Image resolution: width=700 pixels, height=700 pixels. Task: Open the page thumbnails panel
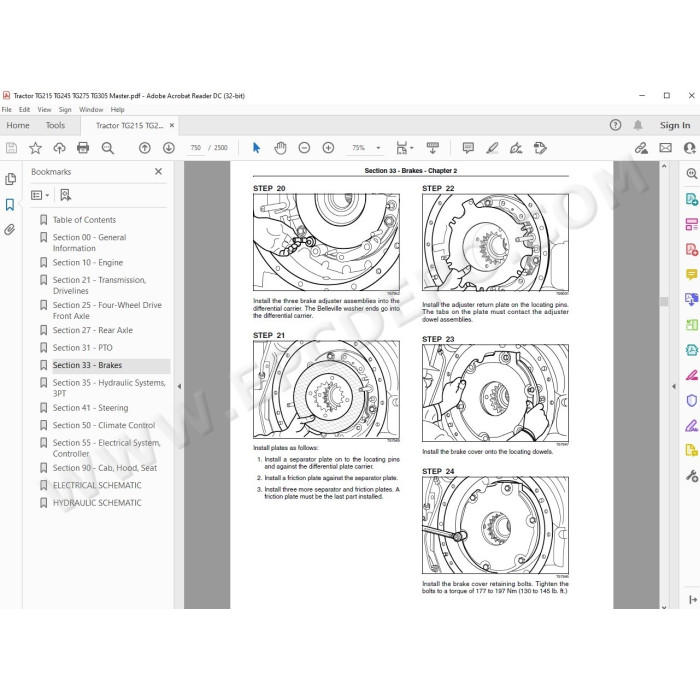tap(10, 179)
